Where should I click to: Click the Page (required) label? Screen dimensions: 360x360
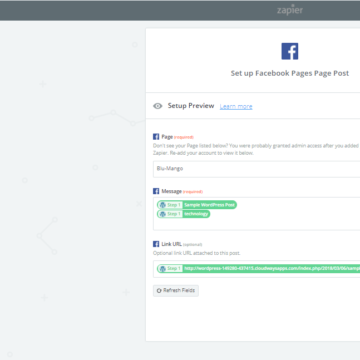177,137
